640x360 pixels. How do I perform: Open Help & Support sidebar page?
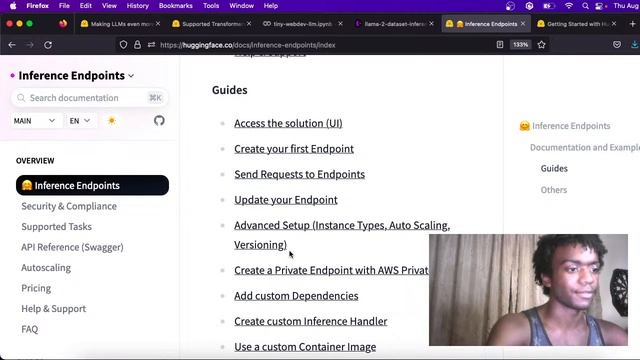coord(53,309)
